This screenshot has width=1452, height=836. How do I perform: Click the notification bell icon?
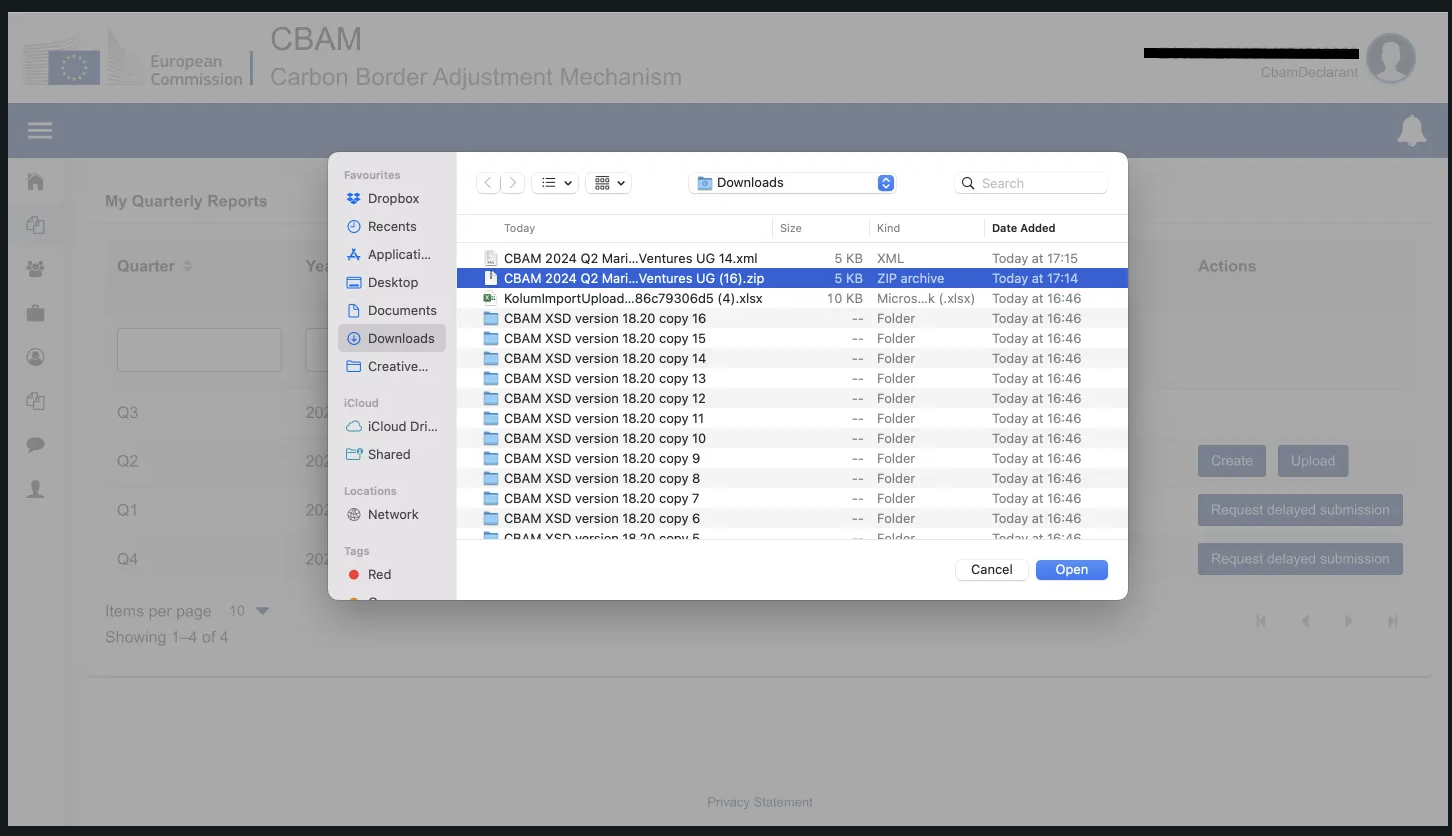1411,131
